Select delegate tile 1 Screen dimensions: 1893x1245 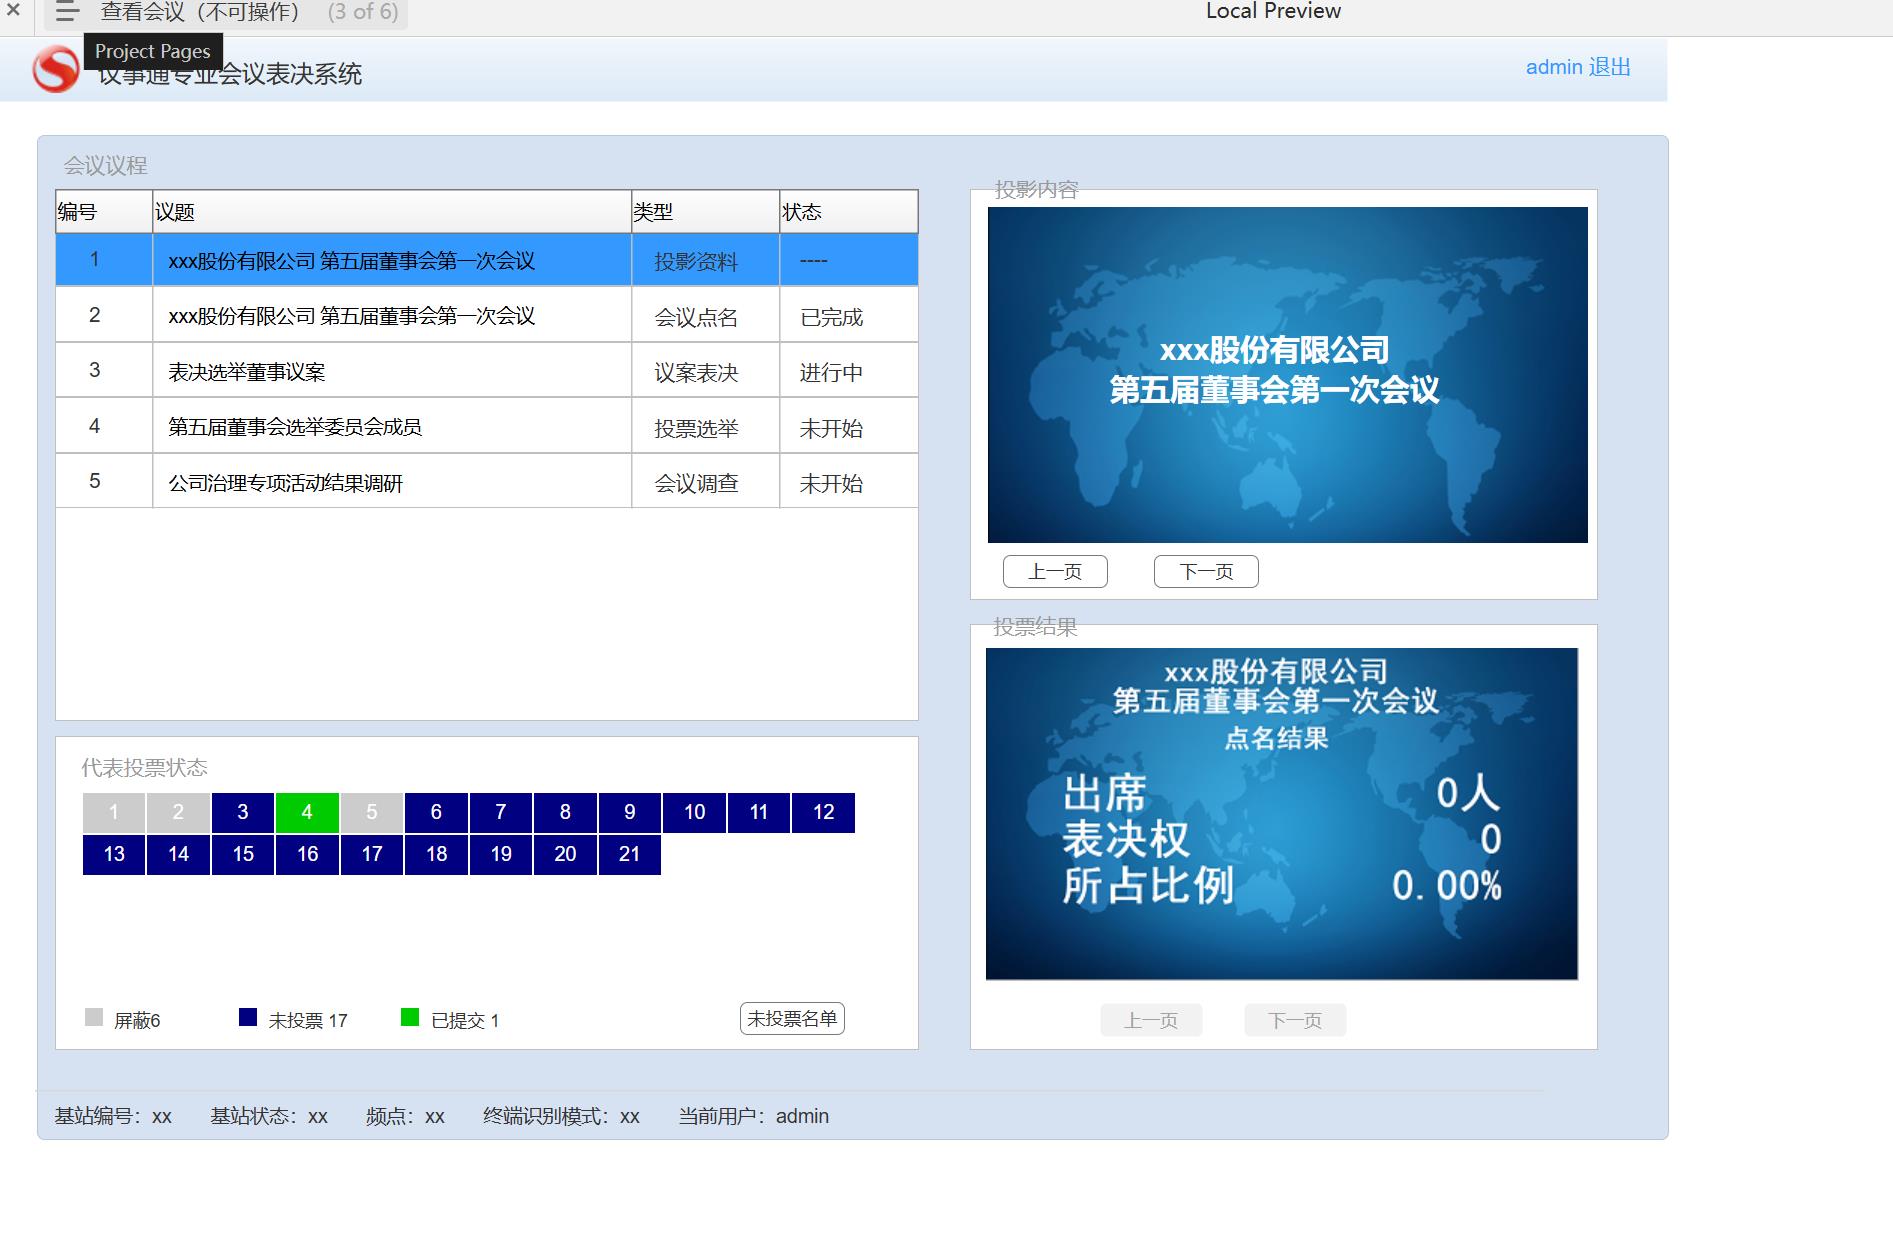114,812
